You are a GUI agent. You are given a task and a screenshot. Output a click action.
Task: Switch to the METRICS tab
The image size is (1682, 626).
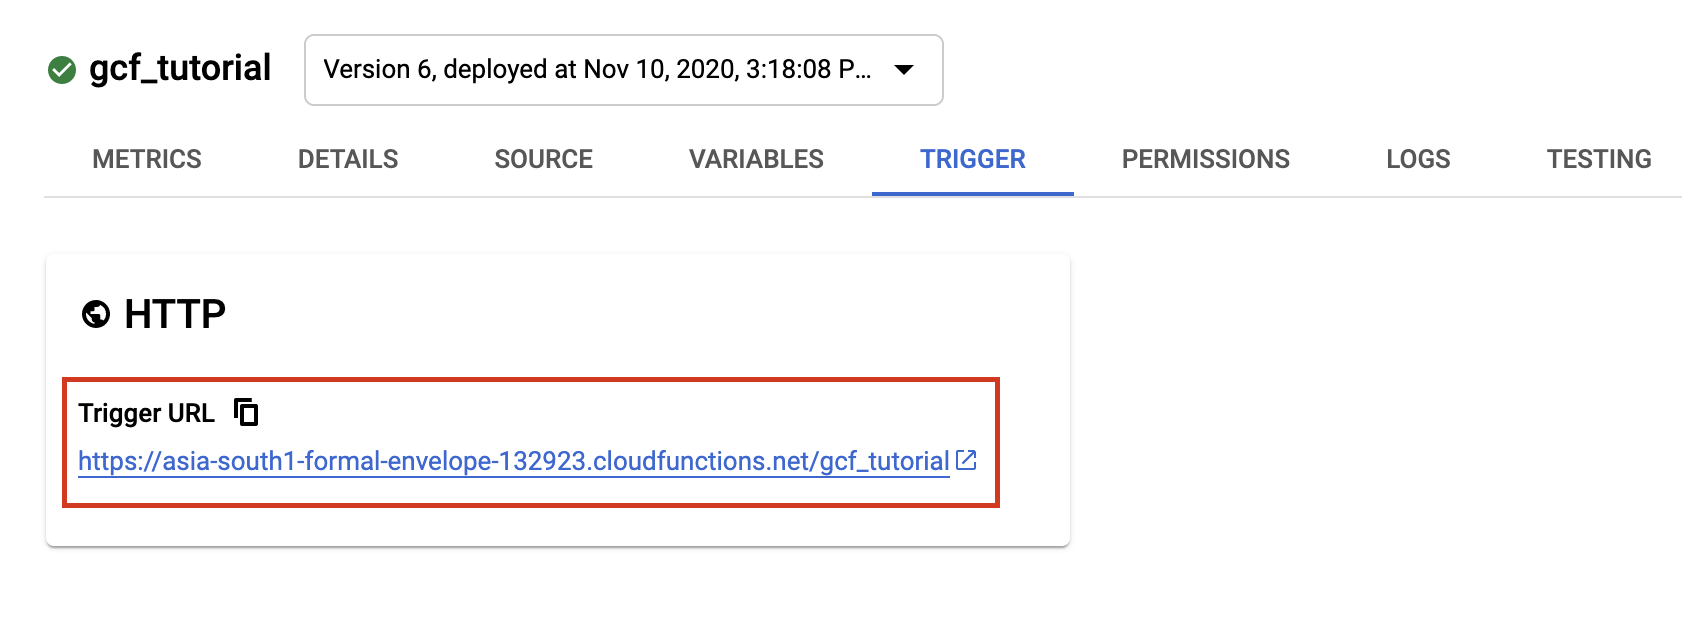coord(147,159)
